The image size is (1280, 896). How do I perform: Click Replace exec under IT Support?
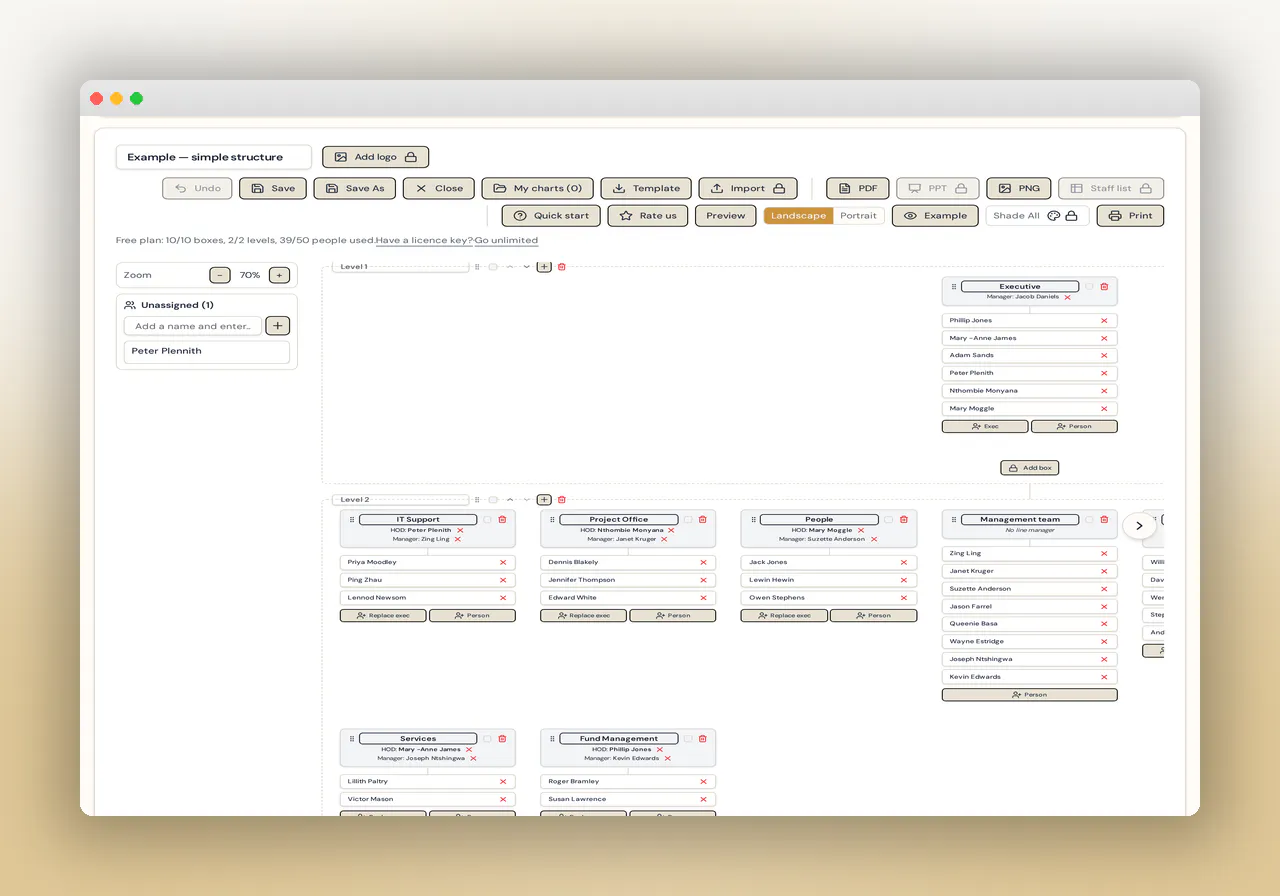383,615
